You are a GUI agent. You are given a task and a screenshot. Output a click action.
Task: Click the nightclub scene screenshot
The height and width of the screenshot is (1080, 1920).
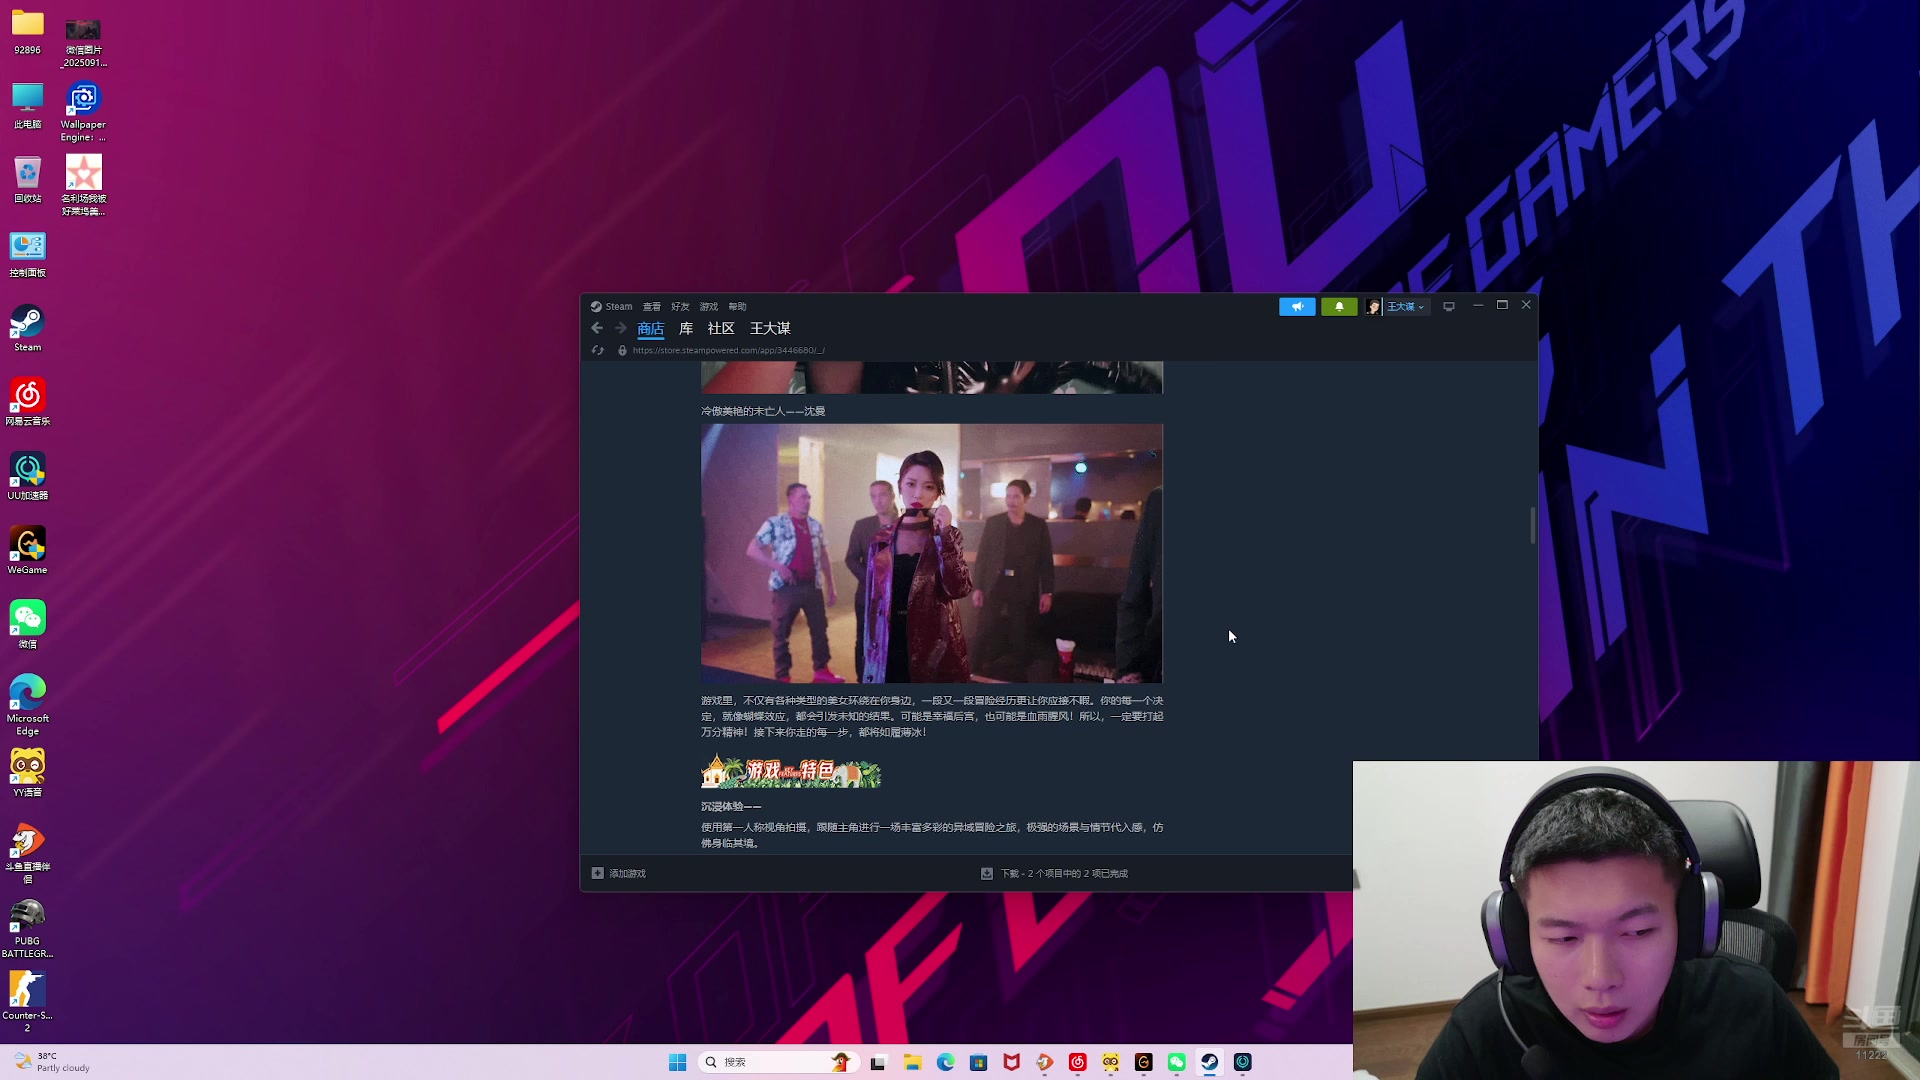[932, 553]
